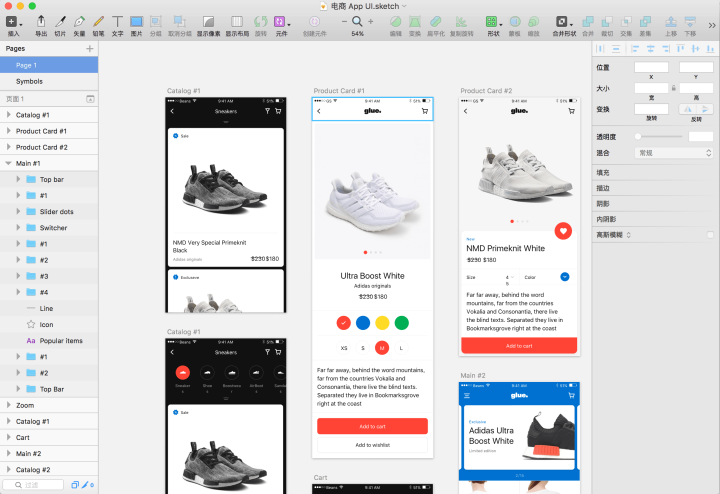Click the distribute horizontally icon

point(601,48)
